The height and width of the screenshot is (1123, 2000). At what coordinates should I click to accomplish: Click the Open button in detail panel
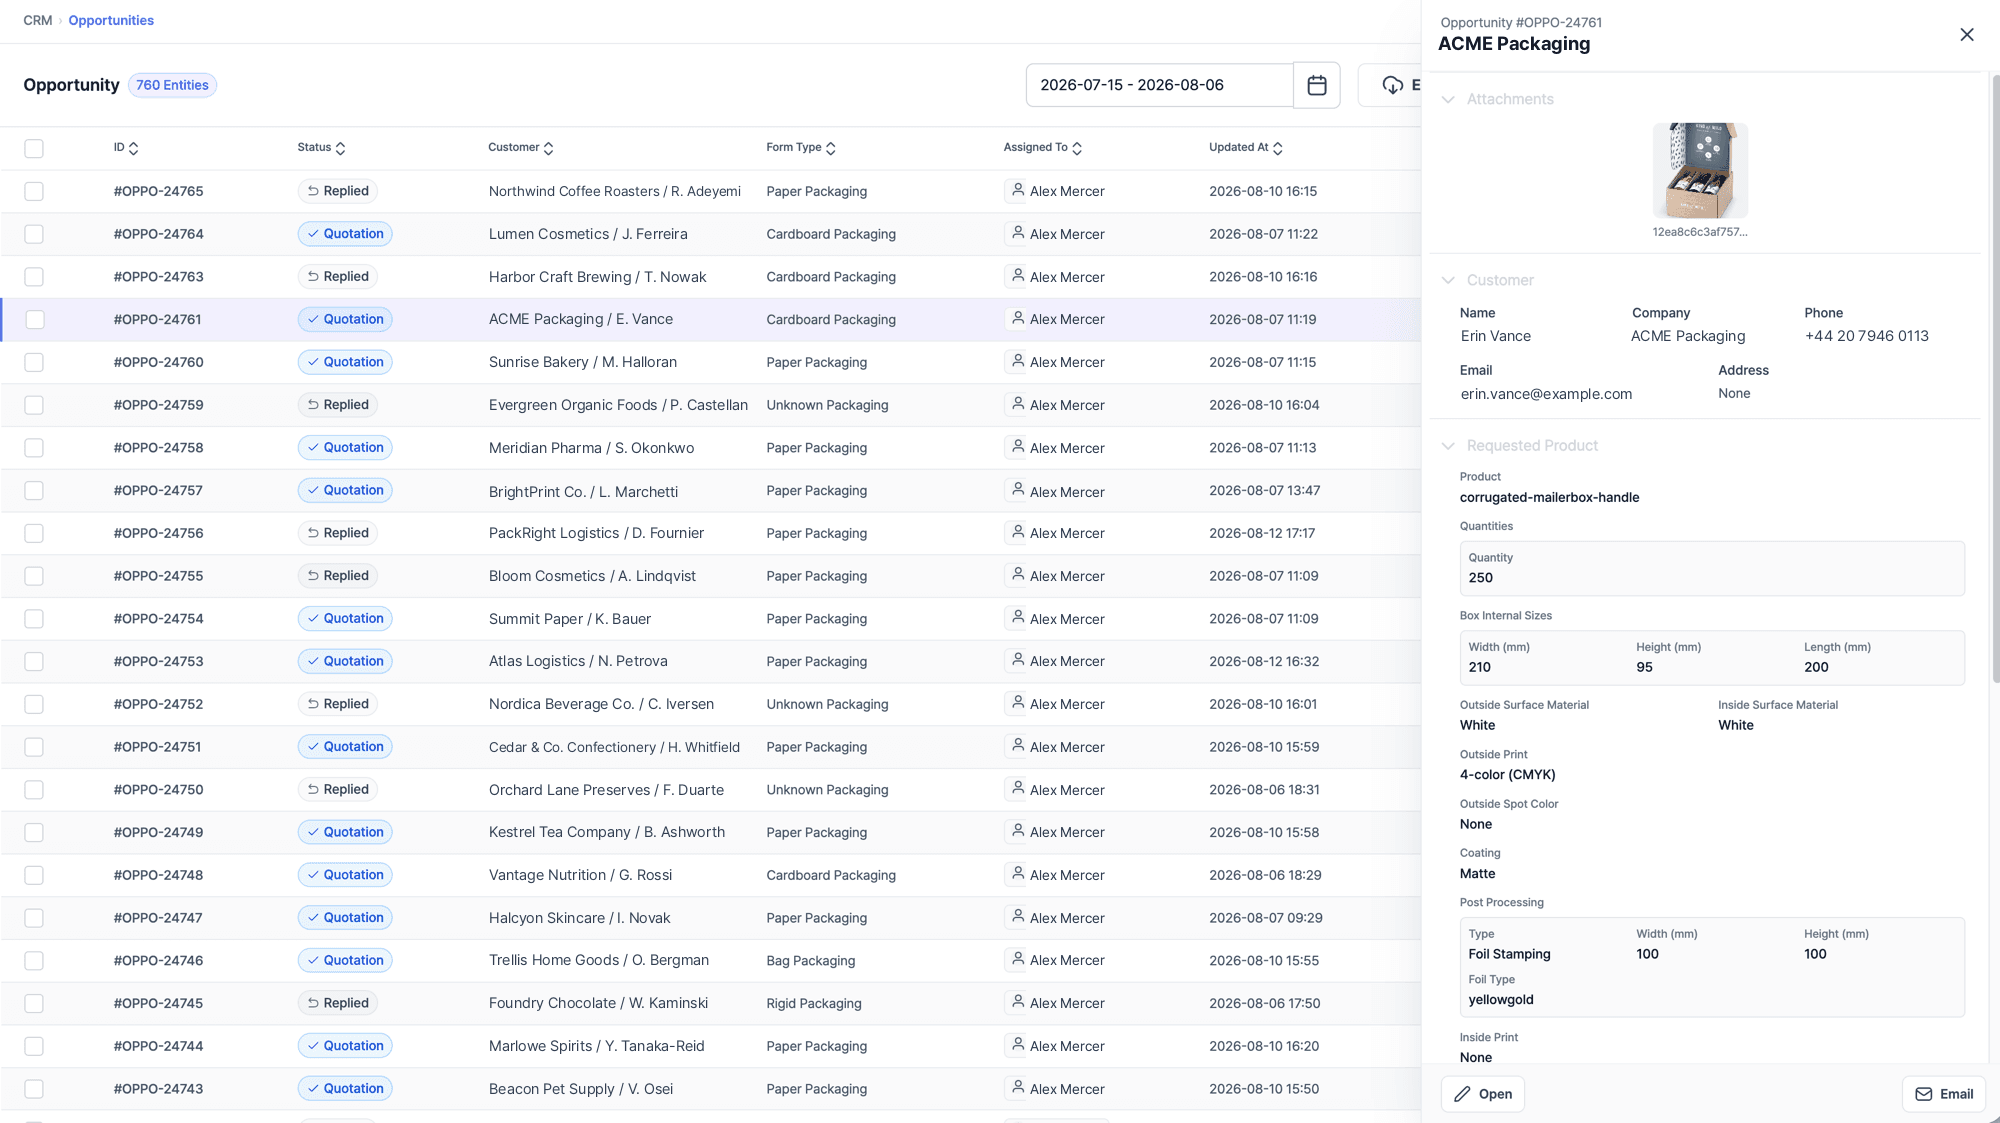point(1482,1094)
